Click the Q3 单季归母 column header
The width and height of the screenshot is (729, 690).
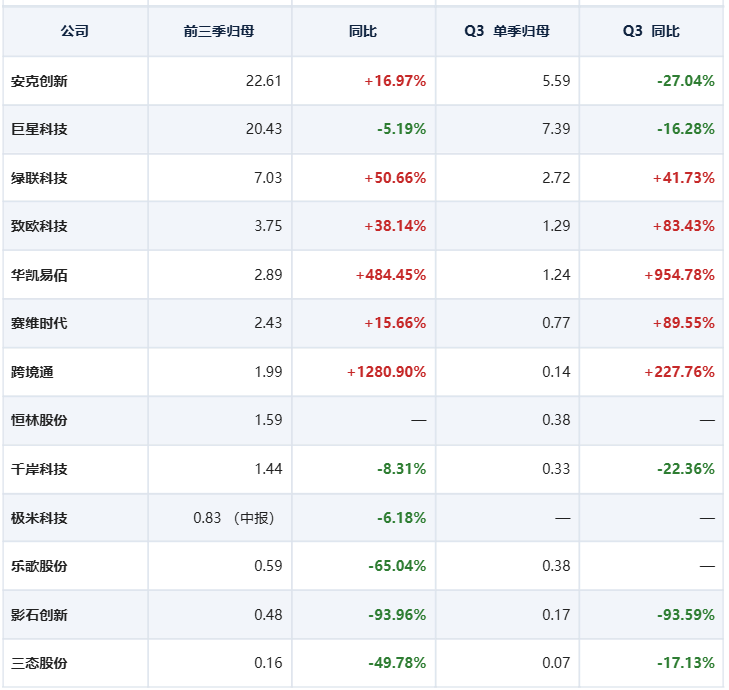click(507, 31)
